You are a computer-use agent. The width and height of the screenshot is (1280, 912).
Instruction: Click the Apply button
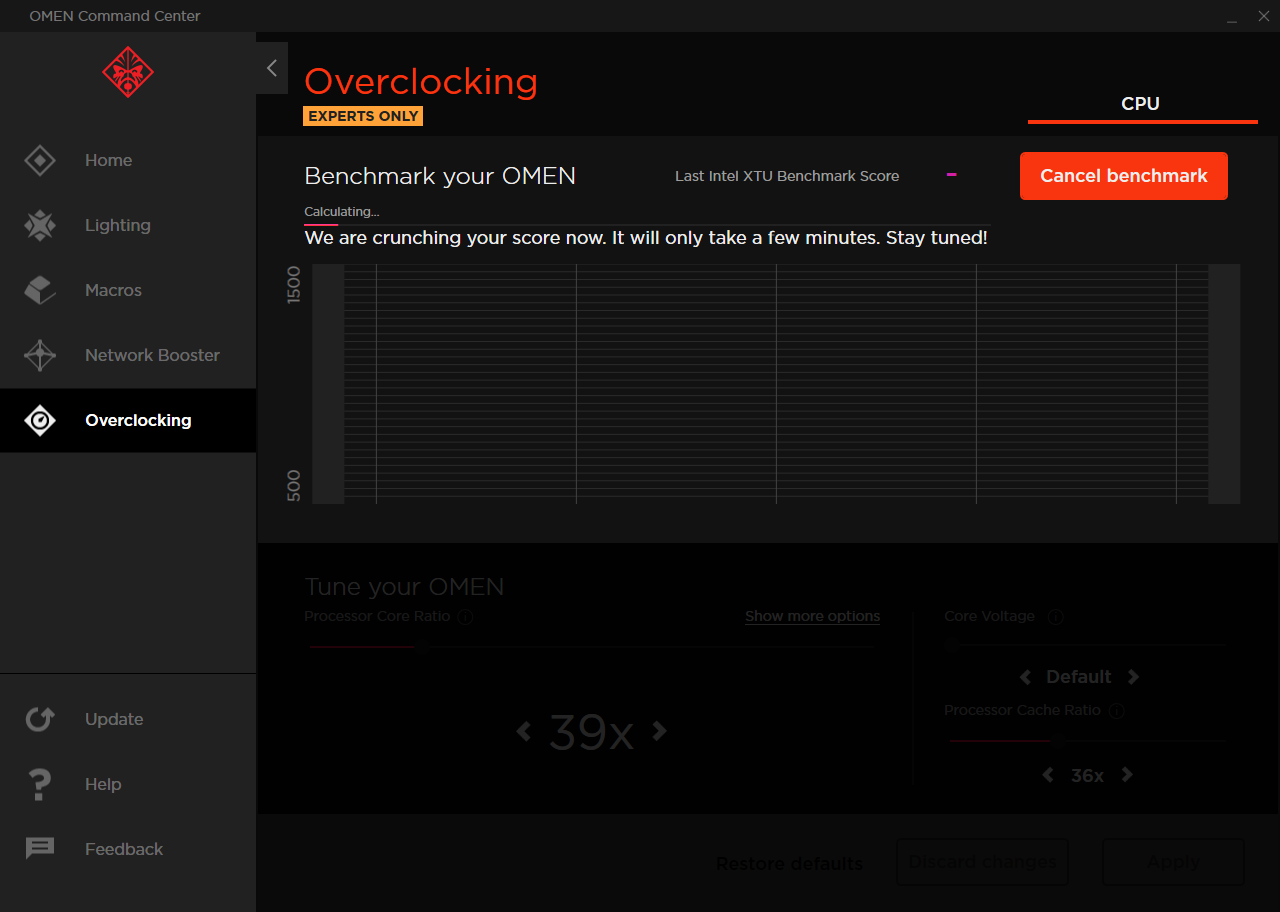point(1173,862)
